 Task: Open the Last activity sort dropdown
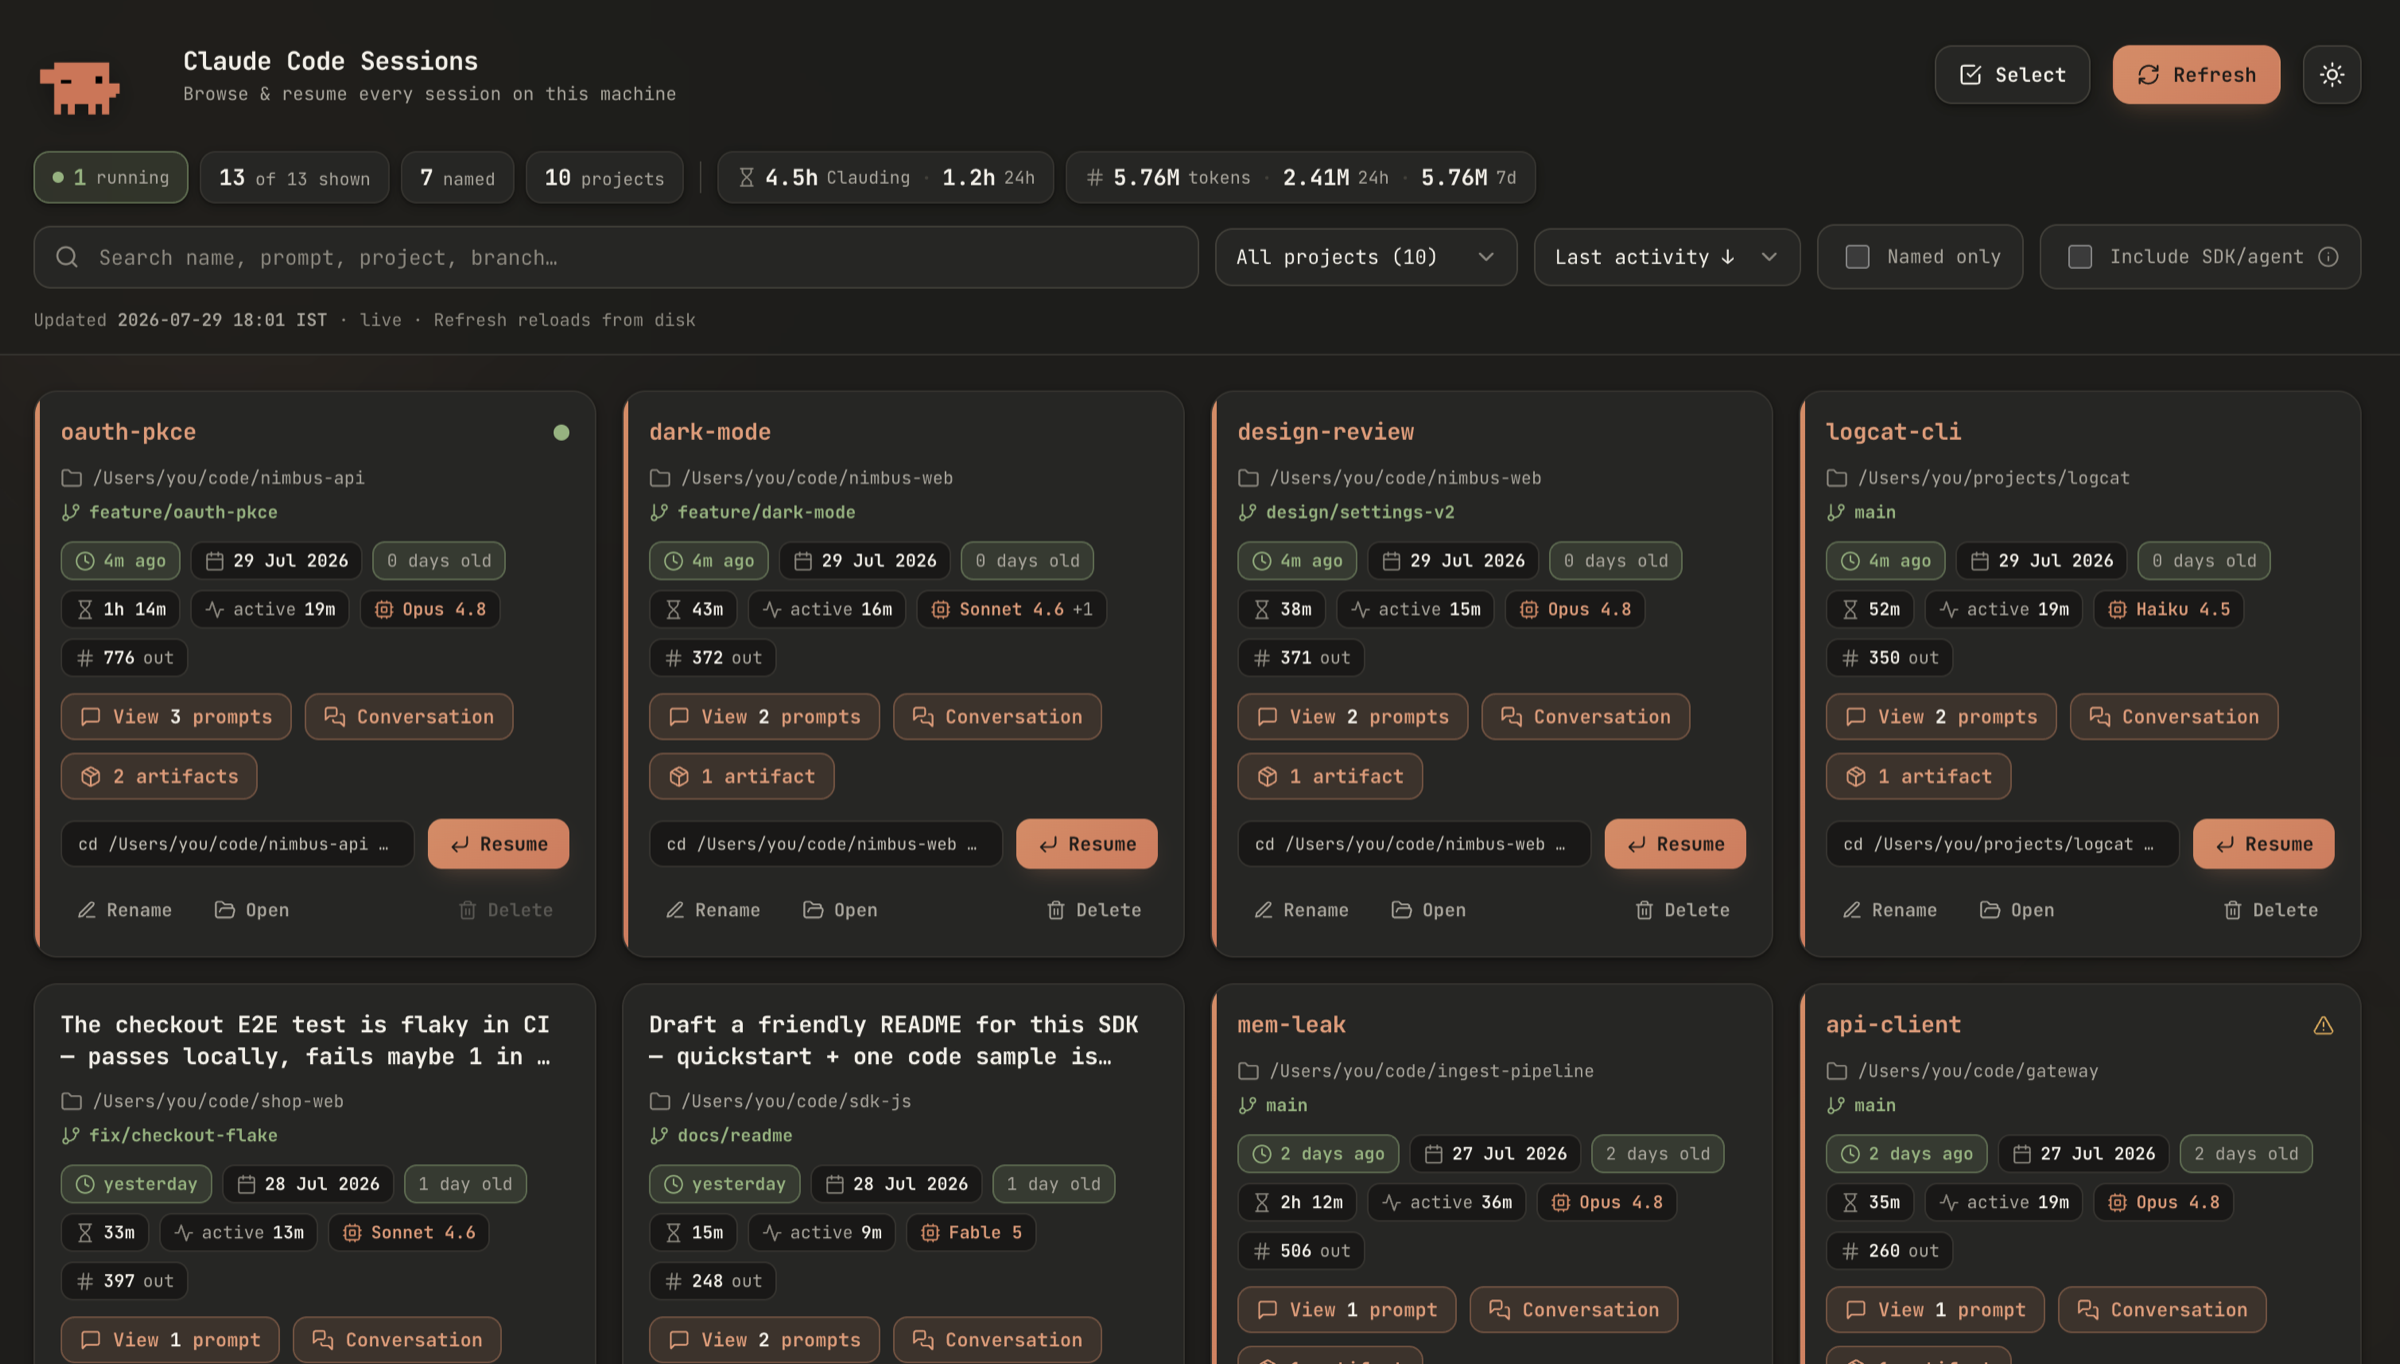pyautogui.click(x=1667, y=257)
